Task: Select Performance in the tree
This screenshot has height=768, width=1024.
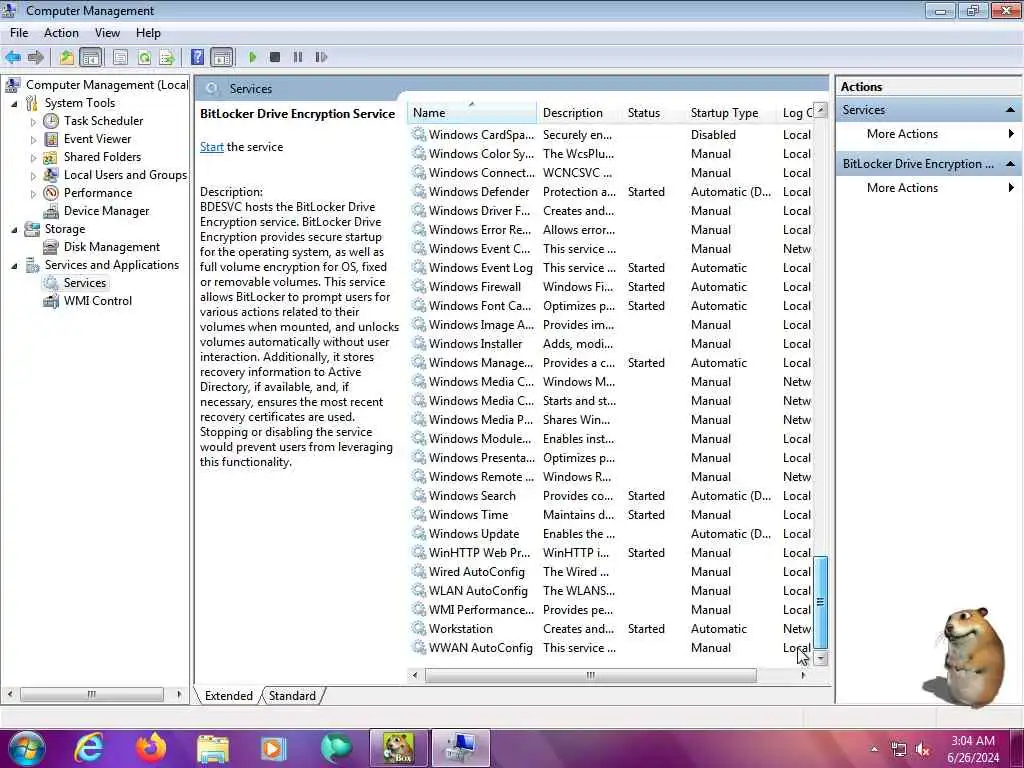Action: (97, 193)
